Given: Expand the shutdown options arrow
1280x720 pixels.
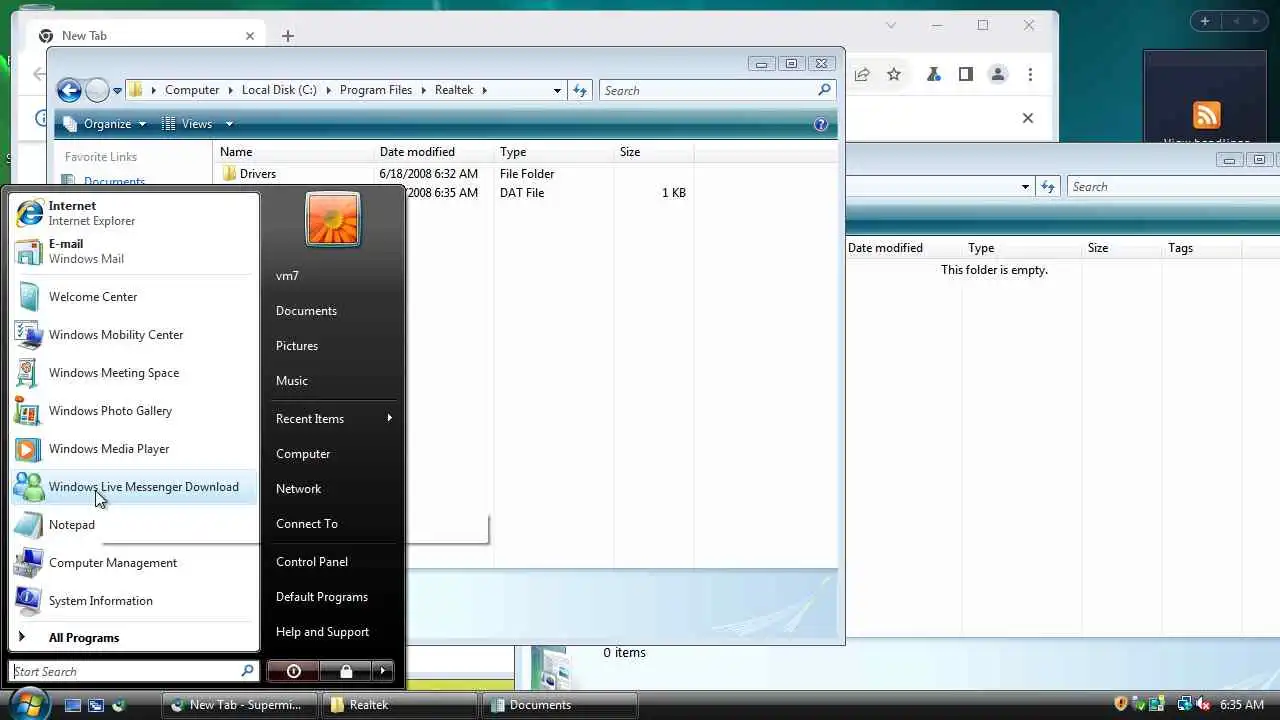Looking at the screenshot, I should [x=383, y=671].
